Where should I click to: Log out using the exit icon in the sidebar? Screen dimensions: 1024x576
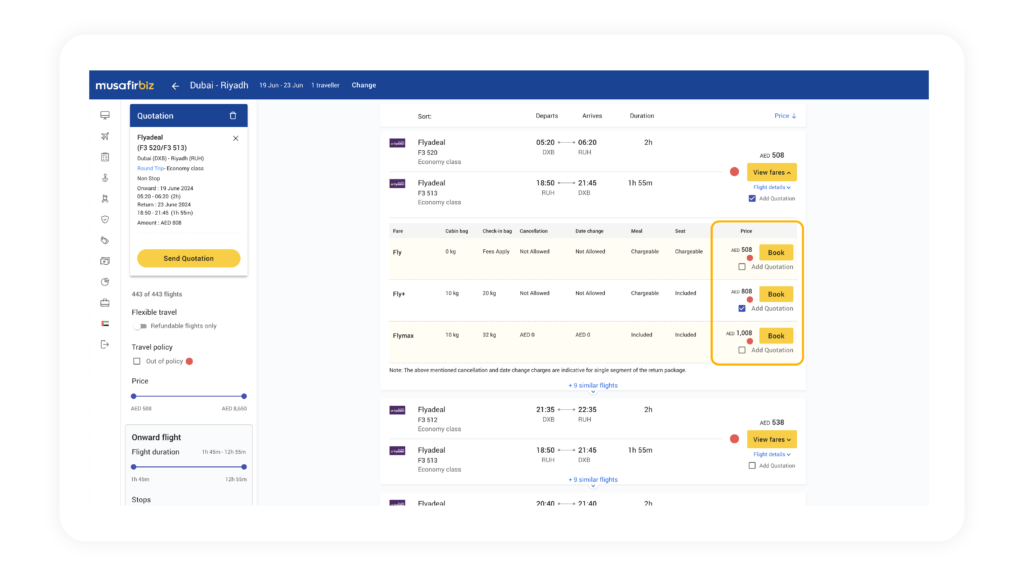(x=104, y=344)
